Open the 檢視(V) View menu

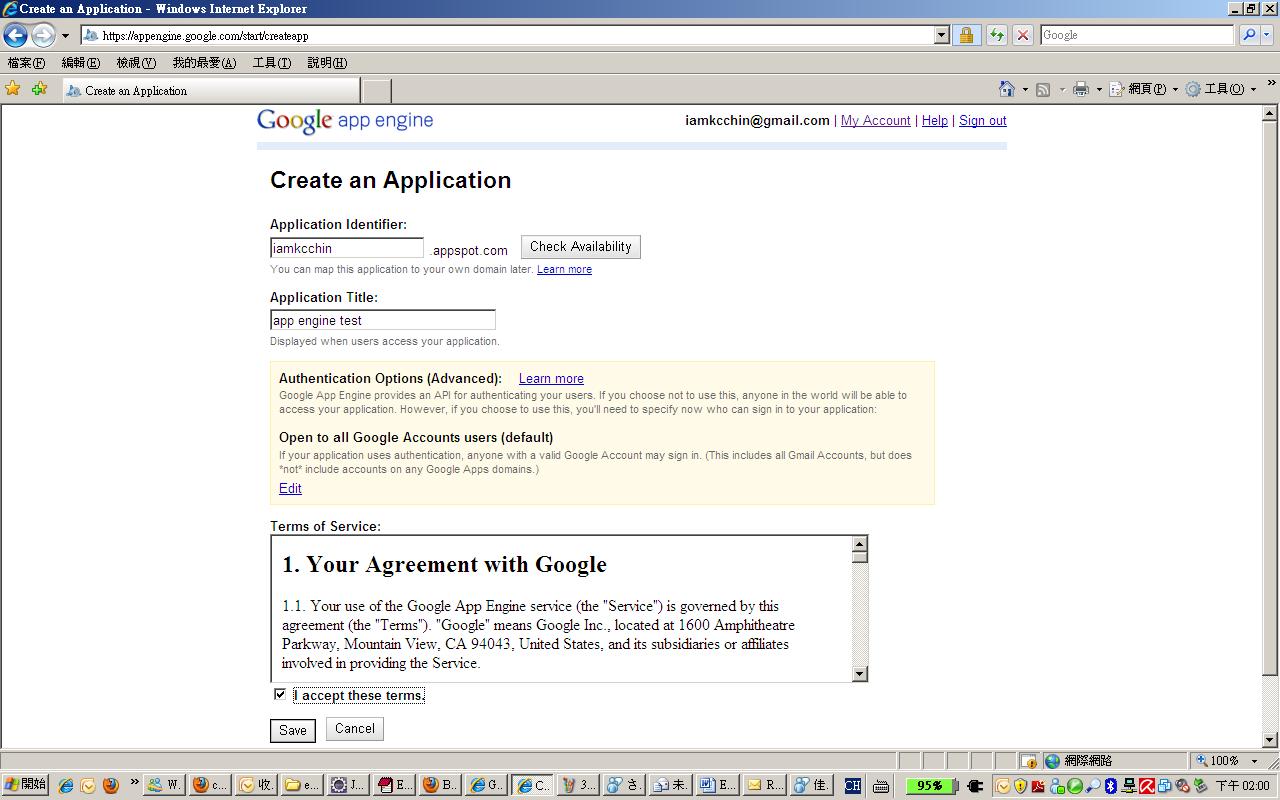[136, 63]
